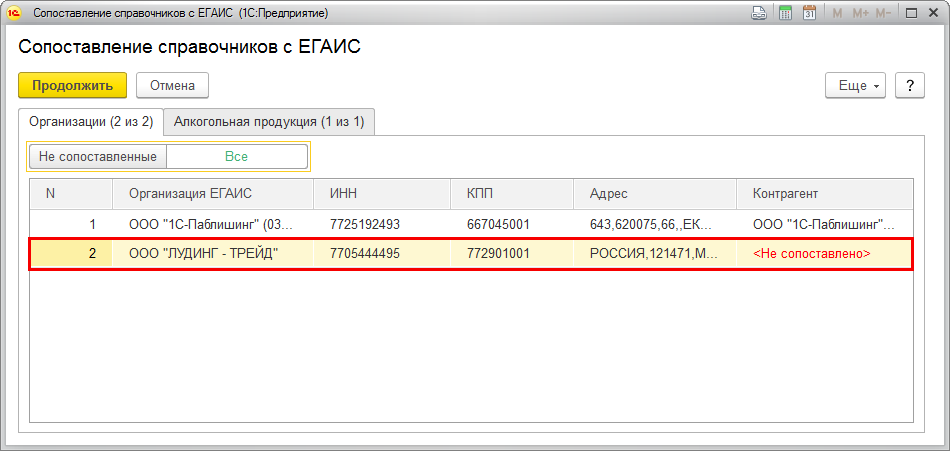Sort by Организация ЕГАИС column header
Viewport: 950px width, 451px height.
click(x=213, y=194)
